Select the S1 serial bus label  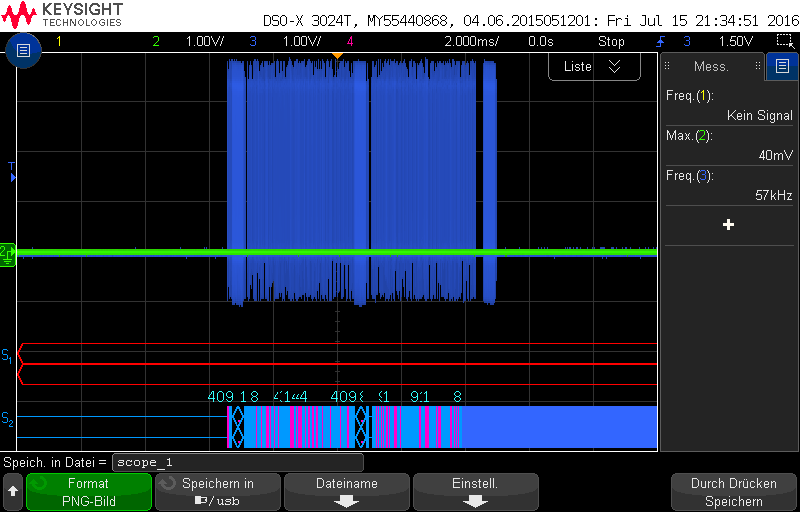[x=7, y=357]
